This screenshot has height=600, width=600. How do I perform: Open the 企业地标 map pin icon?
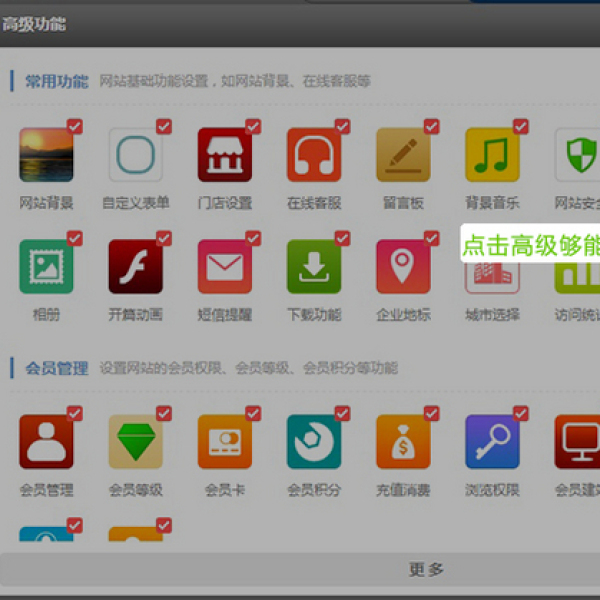point(403,266)
